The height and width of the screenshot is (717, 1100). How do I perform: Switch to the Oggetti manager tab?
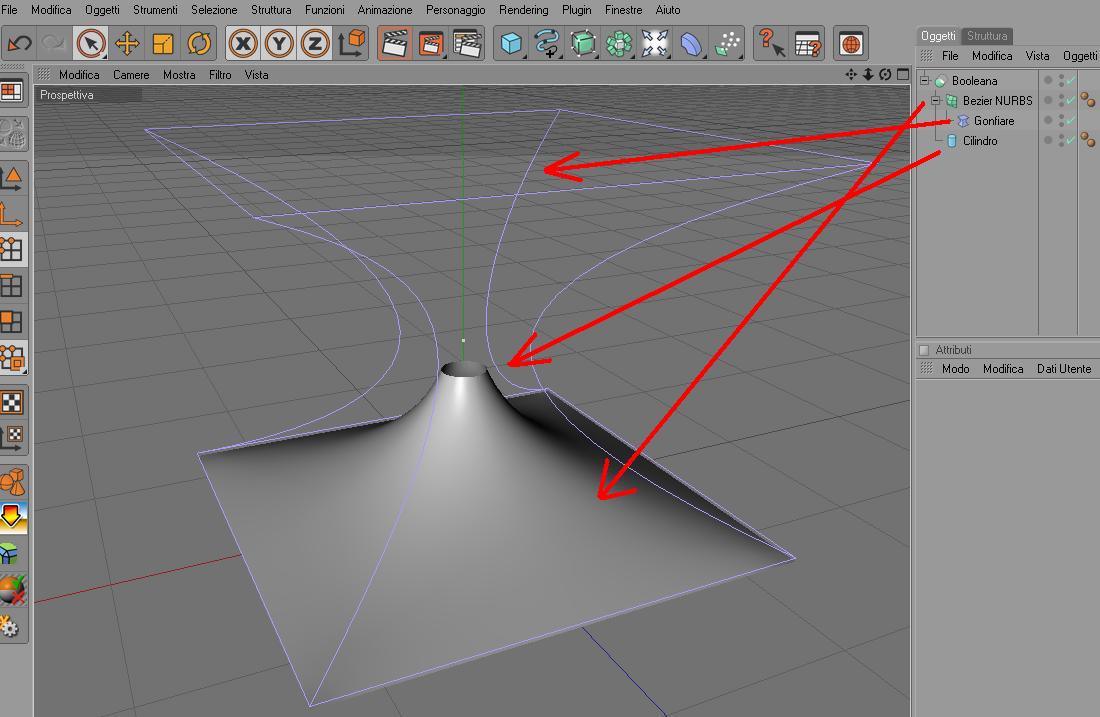(938, 36)
